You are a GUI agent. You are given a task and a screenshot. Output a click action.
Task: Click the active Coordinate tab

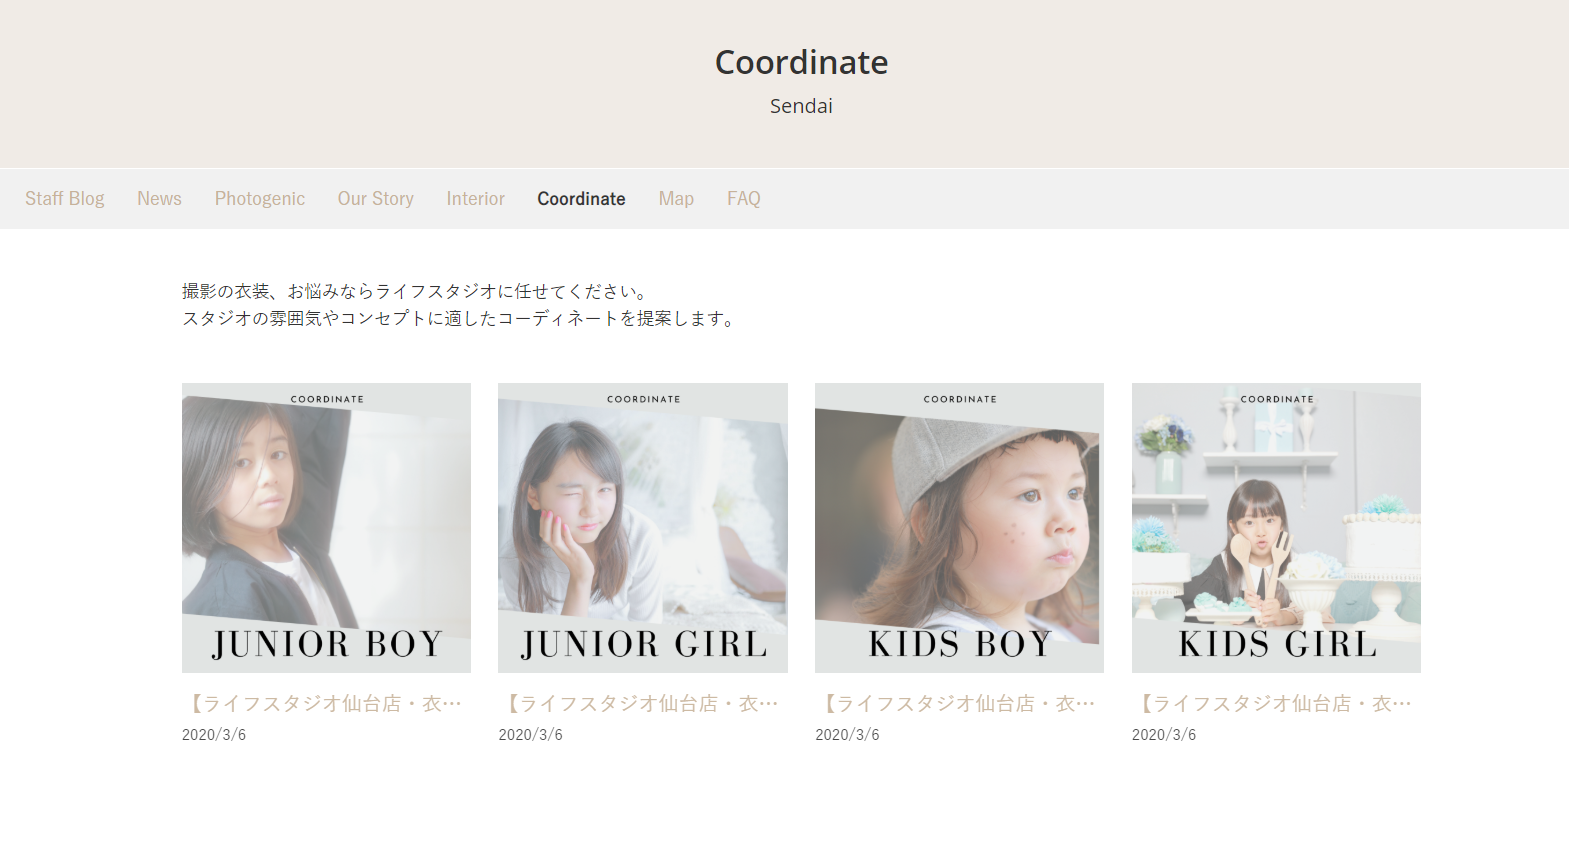tap(581, 199)
